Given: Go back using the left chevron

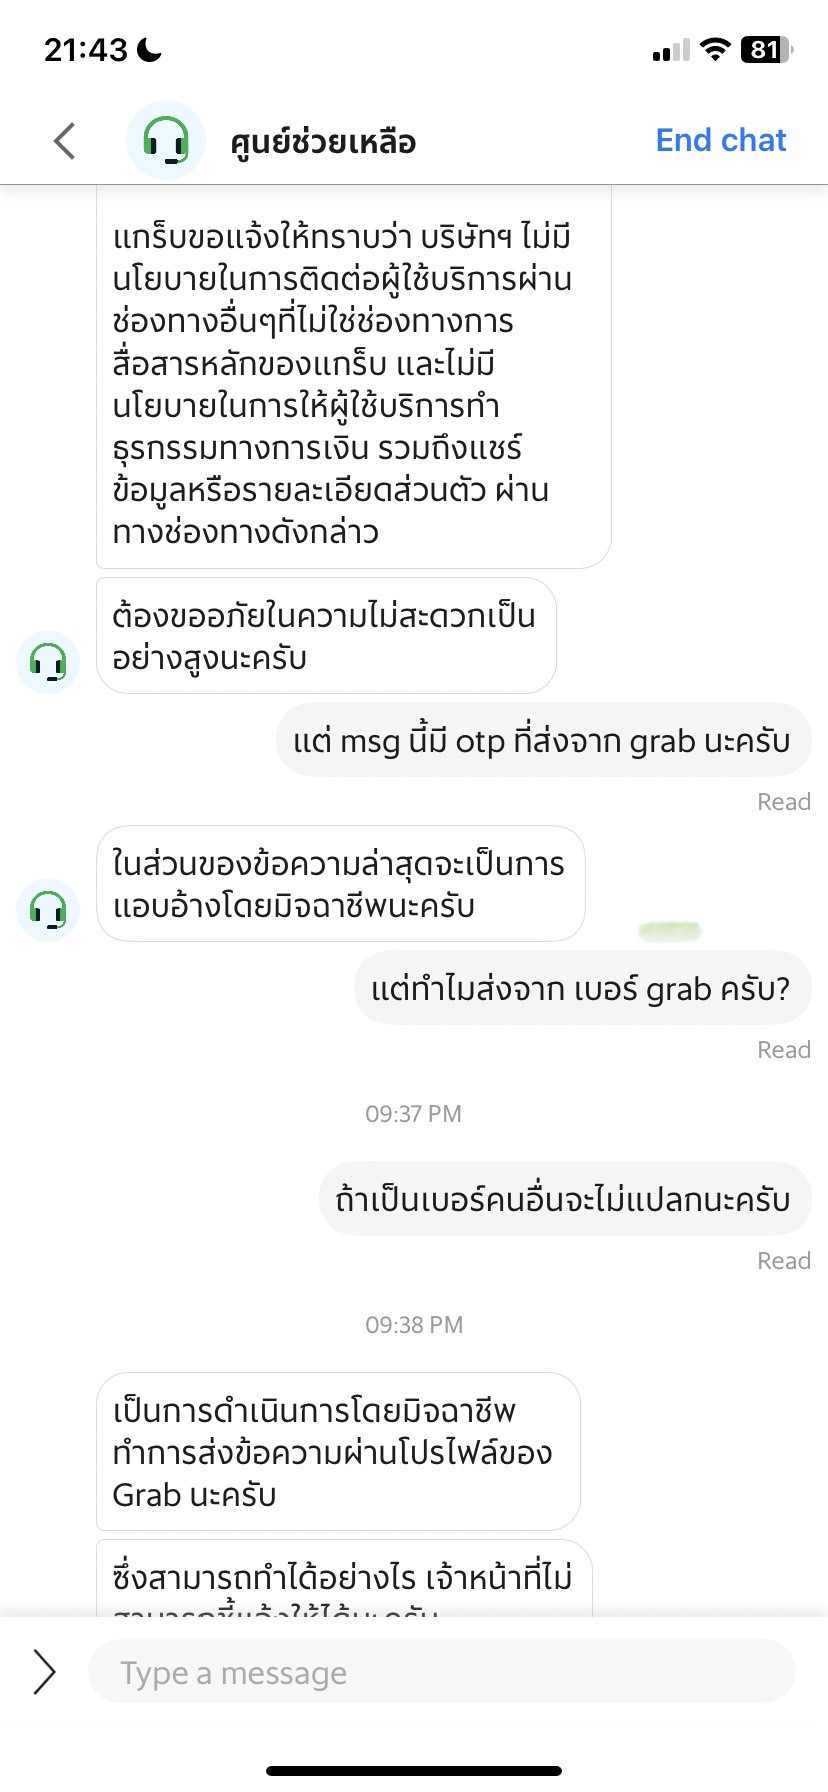Looking at the screenshot, I should coord(65,141).
